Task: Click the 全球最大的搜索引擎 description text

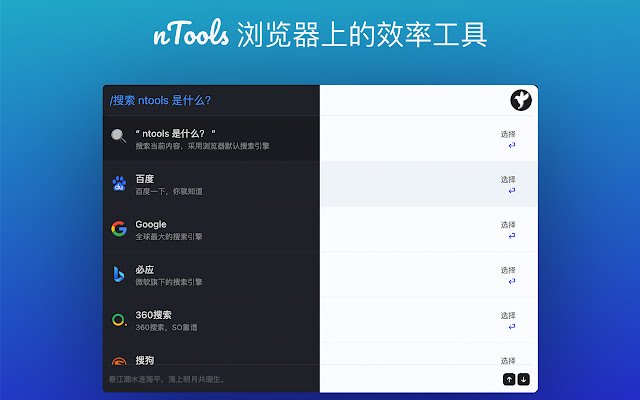Action: tap(169, 236)
